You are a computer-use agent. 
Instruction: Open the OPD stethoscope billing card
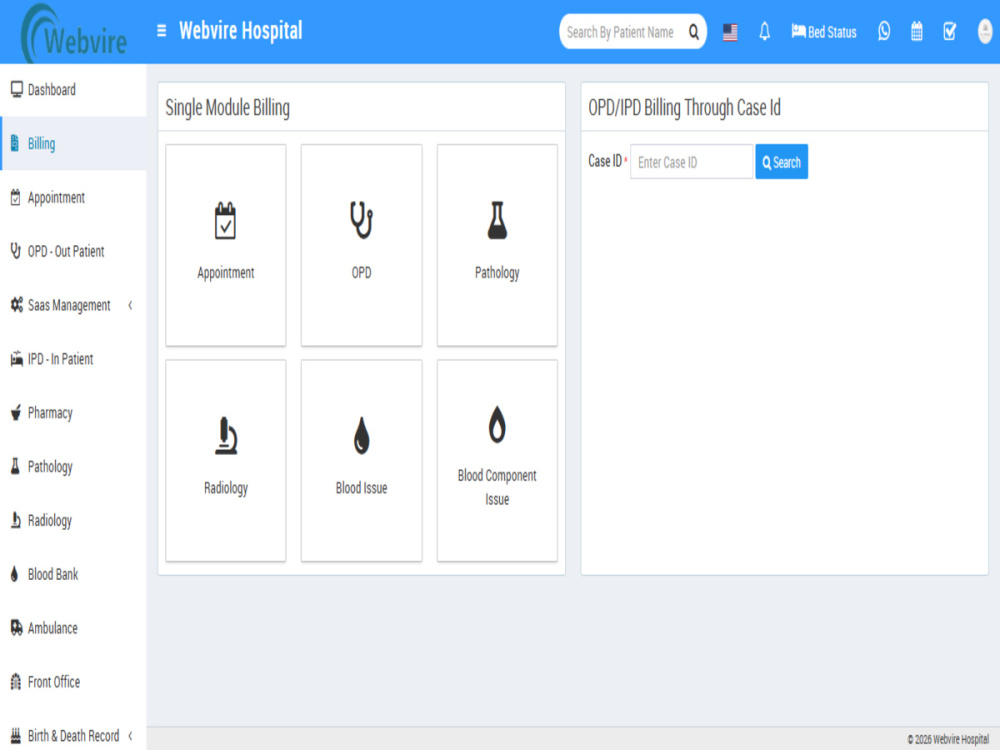[362, 246]
